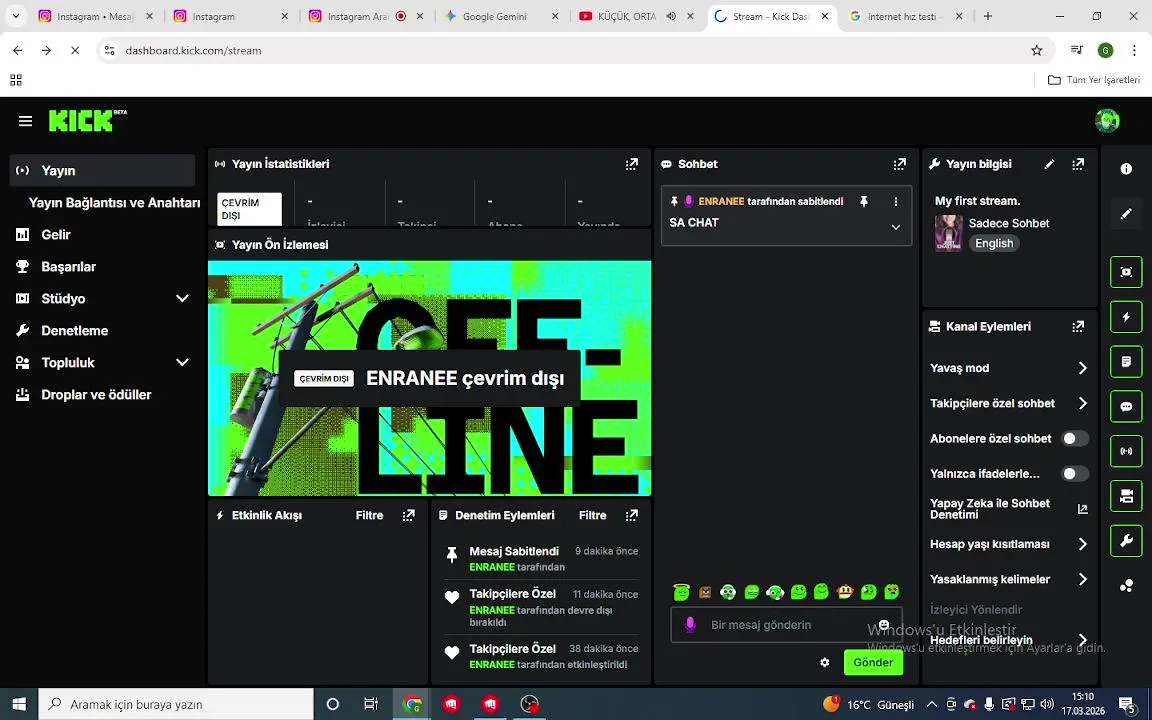1152x720 pixels.
Task: Click the ÇEVRİM DIŞI status box in stats
Action: point(250,209)
